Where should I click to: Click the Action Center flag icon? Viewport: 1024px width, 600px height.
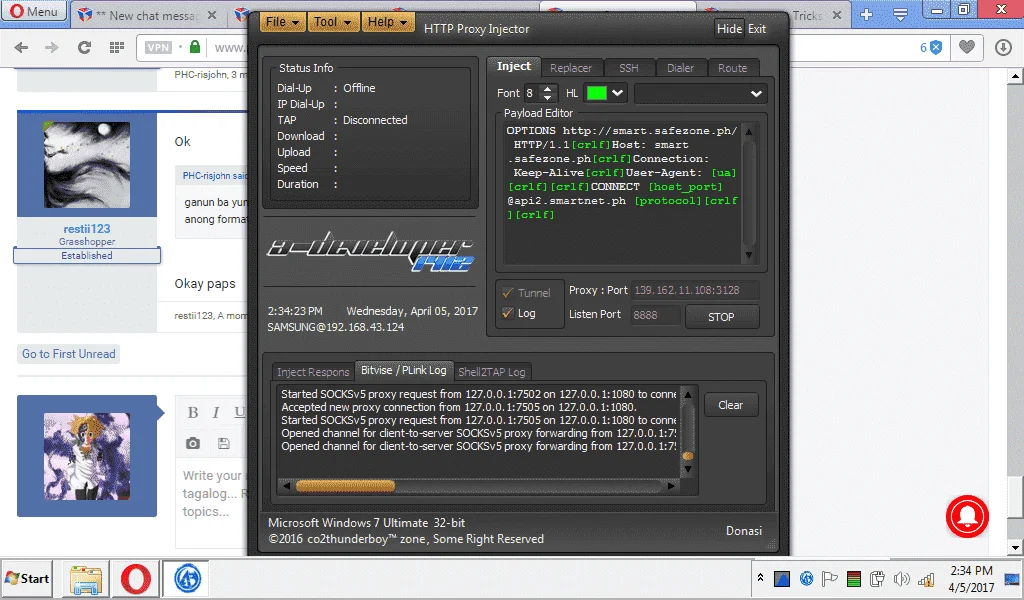coord(829,578)
